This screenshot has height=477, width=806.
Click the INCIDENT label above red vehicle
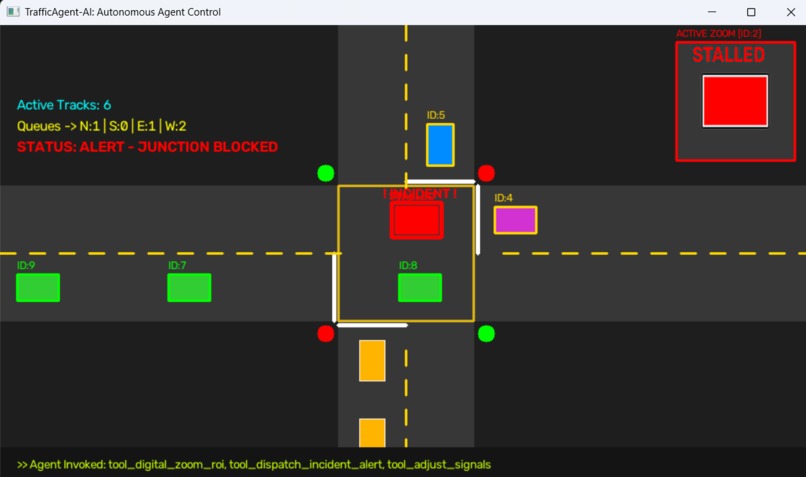click(x=420, y=194)
